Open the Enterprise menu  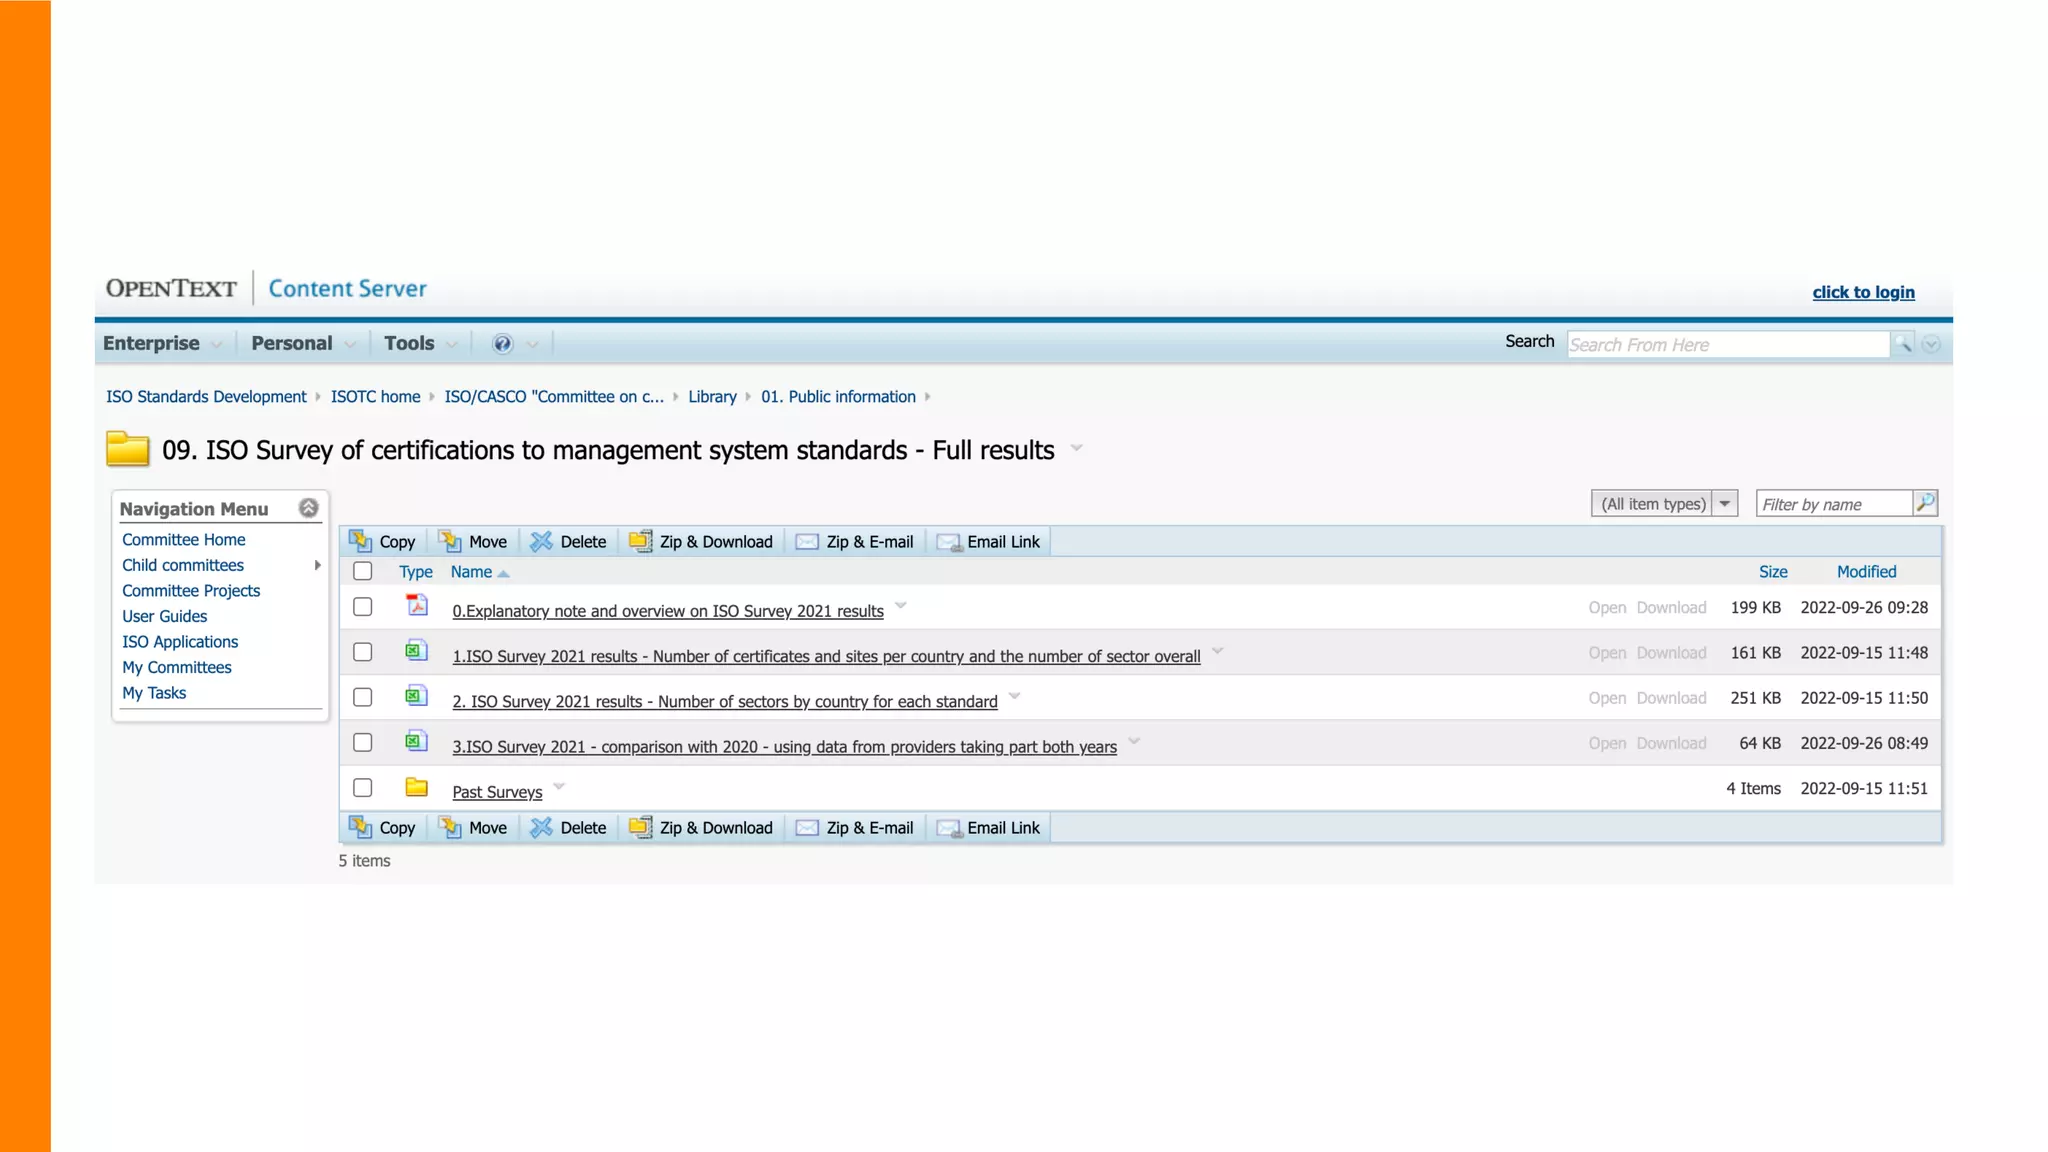click(x=152, y=343)
